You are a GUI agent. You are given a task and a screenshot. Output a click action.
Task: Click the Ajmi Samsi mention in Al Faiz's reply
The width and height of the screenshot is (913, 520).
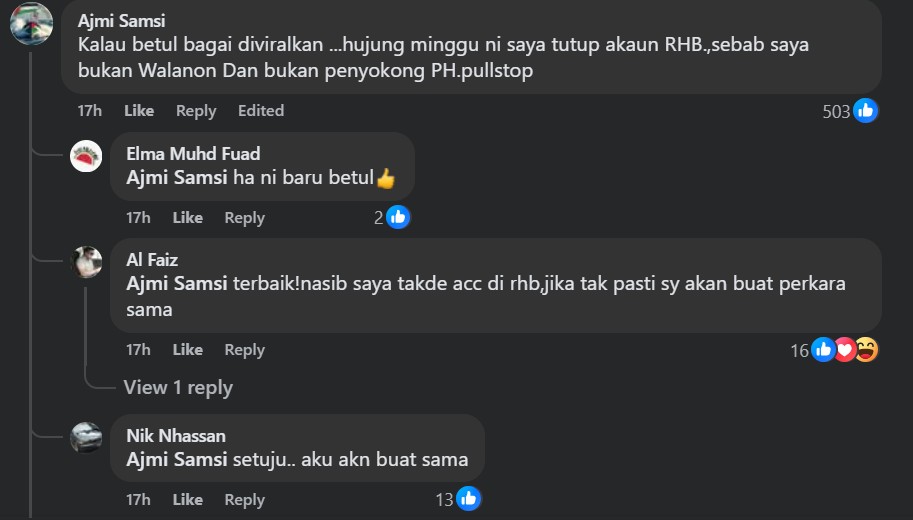pyautogui.click(x=176, y=284)
